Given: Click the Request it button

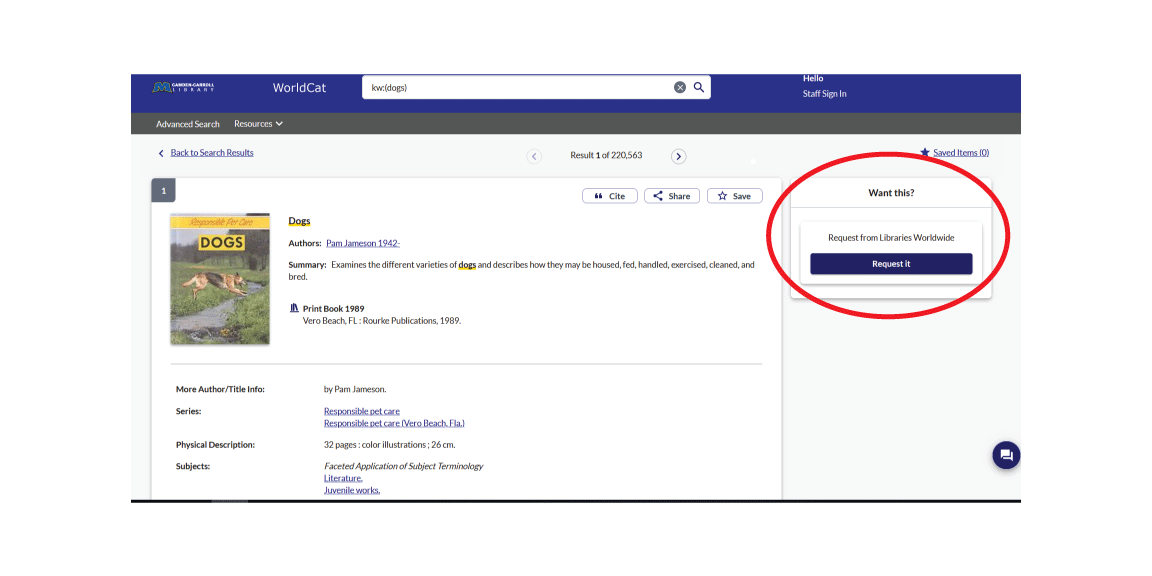Looking at the screenshot, I should pos(891,264).
